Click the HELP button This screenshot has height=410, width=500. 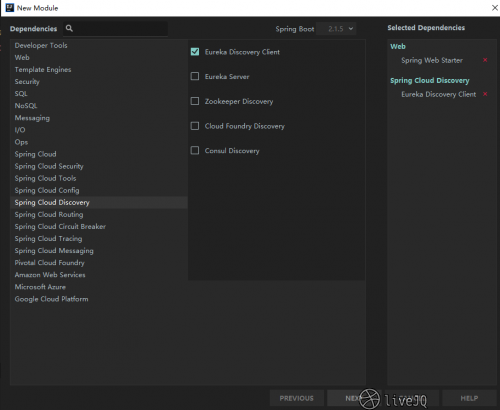click(x=469, y=398)
